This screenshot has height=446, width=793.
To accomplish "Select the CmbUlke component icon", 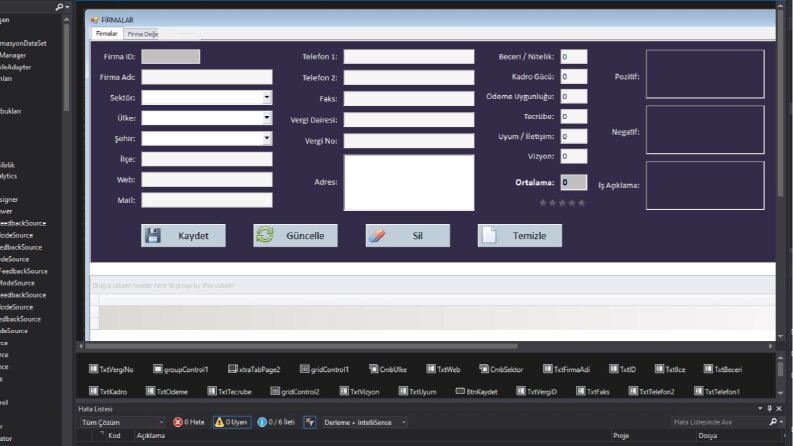I will 373,369.
